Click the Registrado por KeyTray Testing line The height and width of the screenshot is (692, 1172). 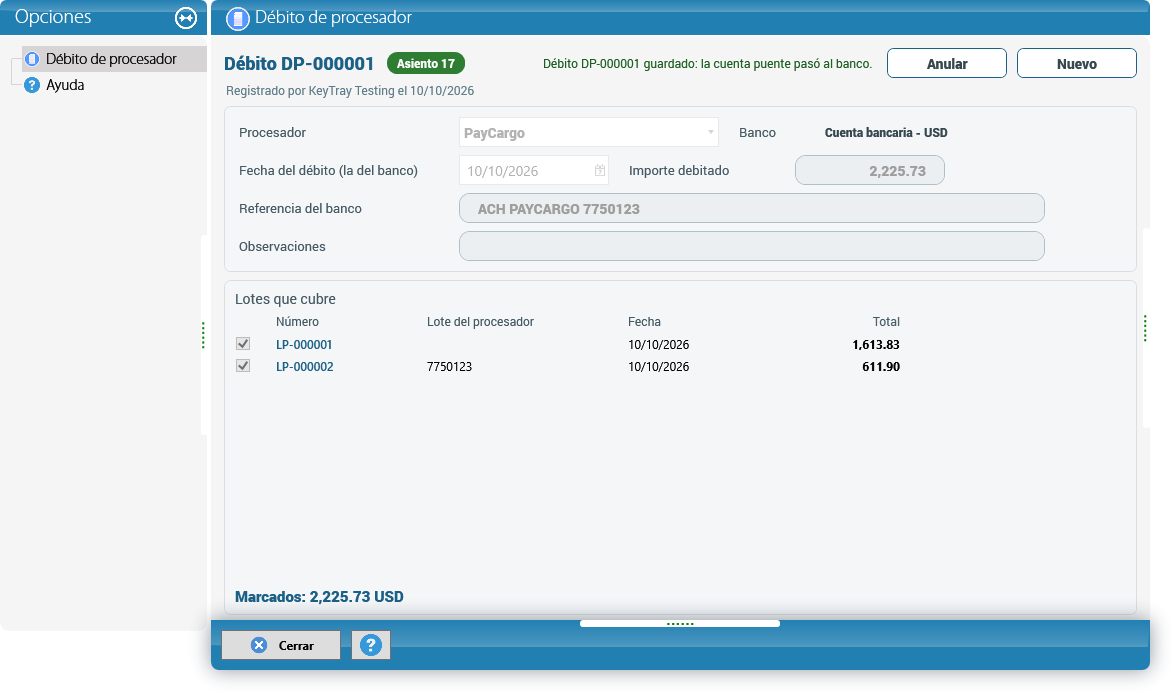click(350, 90)
